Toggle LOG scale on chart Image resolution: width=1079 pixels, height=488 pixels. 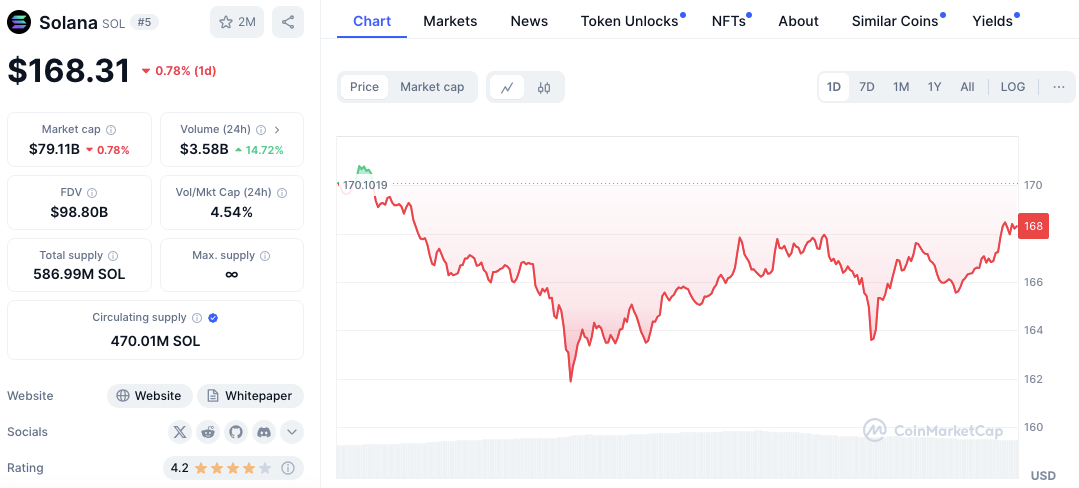pos(1013,87)
